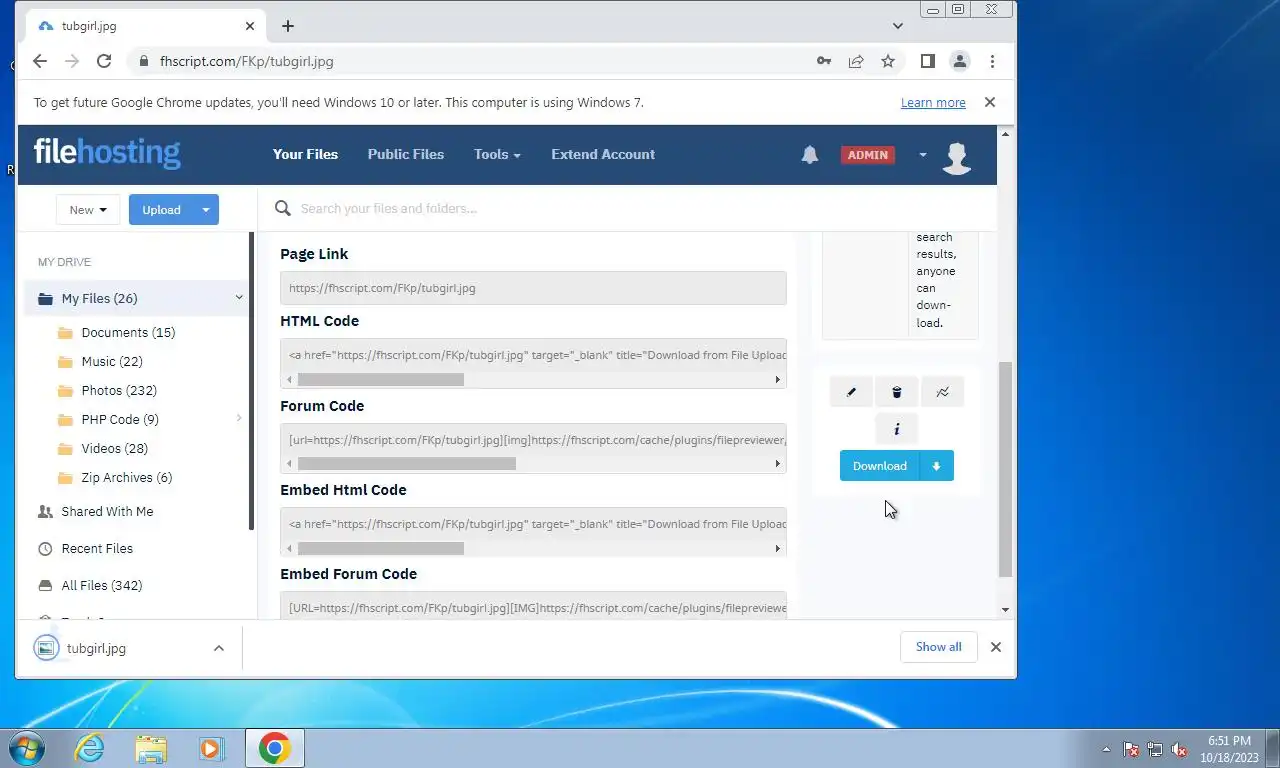This screenshot has height=768, width=1280.
Task: Open the Chrome tab search chevron
Action: click(898, 26)
